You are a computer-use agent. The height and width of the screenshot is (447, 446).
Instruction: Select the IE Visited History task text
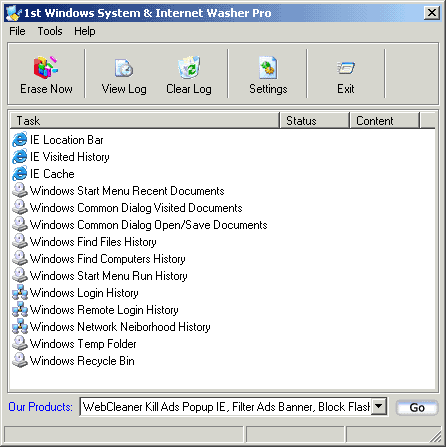(70, 157)
